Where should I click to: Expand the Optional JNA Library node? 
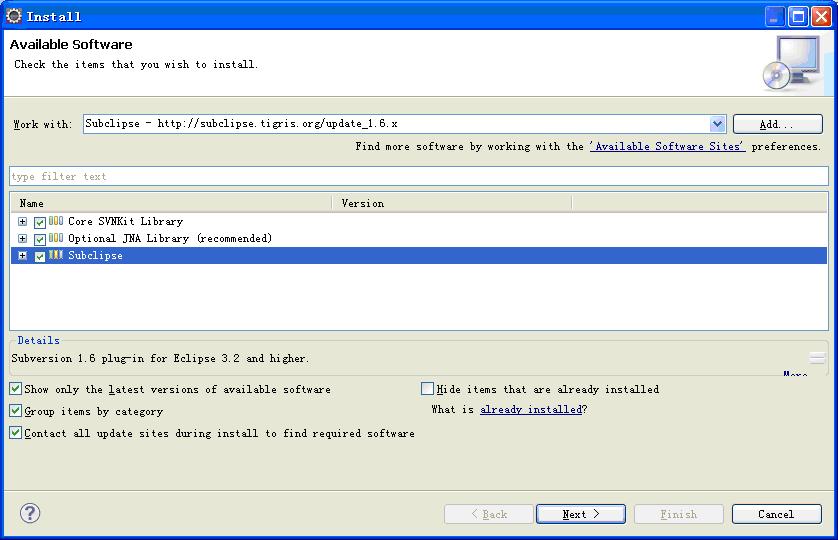point(22,238)
